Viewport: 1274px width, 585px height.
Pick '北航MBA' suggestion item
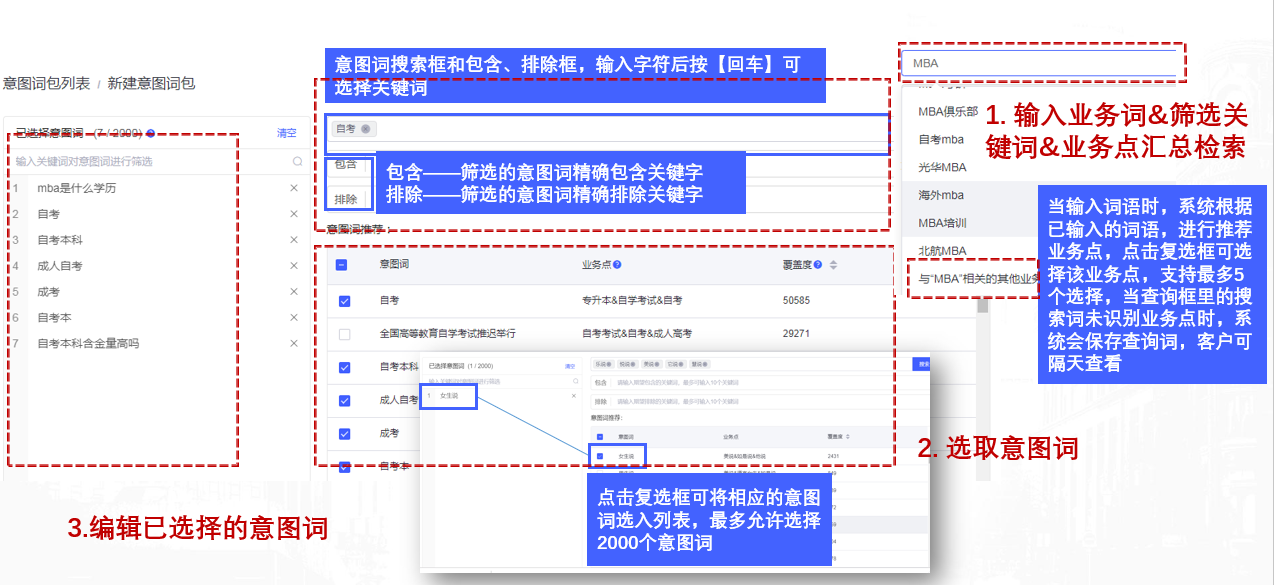tap(942, 250)
